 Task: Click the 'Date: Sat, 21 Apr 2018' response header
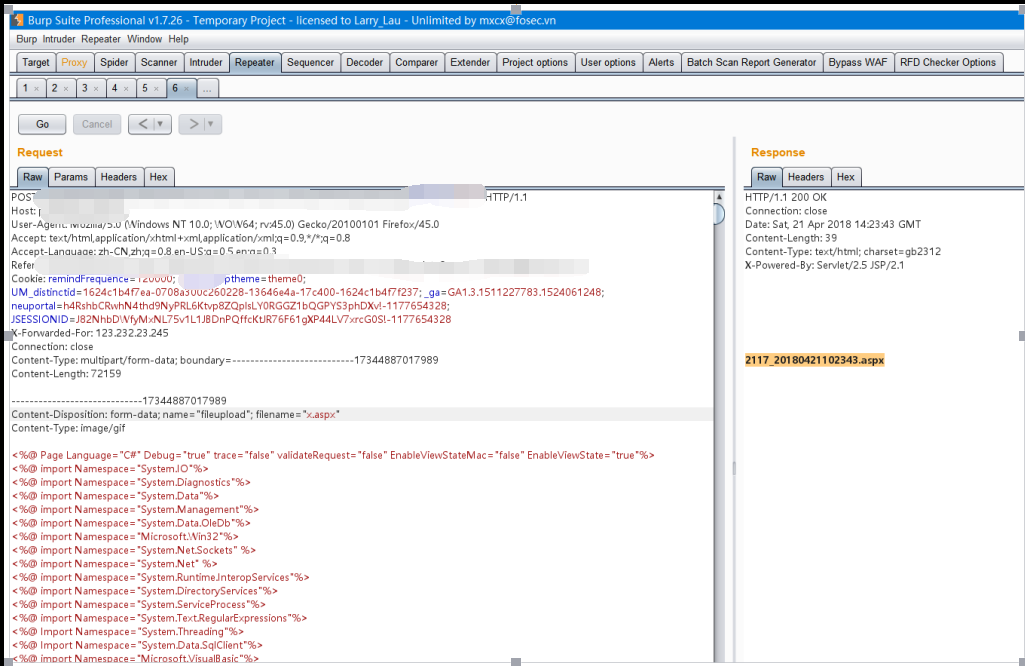point(833,224)
